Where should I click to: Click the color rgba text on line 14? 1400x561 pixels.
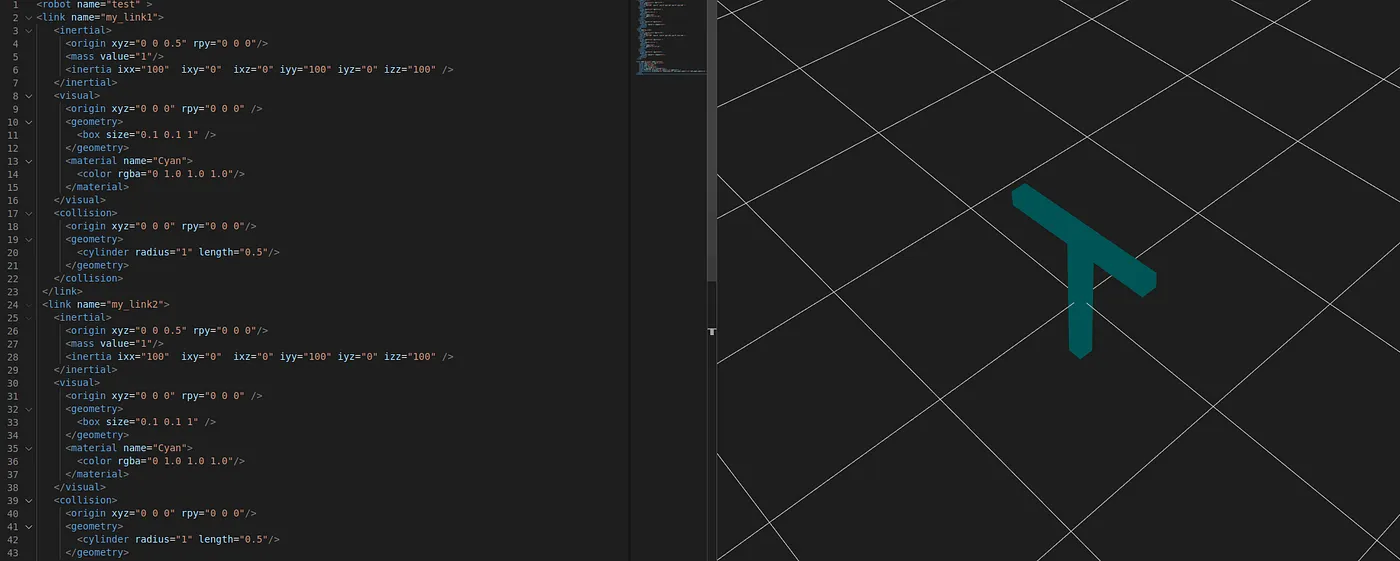161,174
